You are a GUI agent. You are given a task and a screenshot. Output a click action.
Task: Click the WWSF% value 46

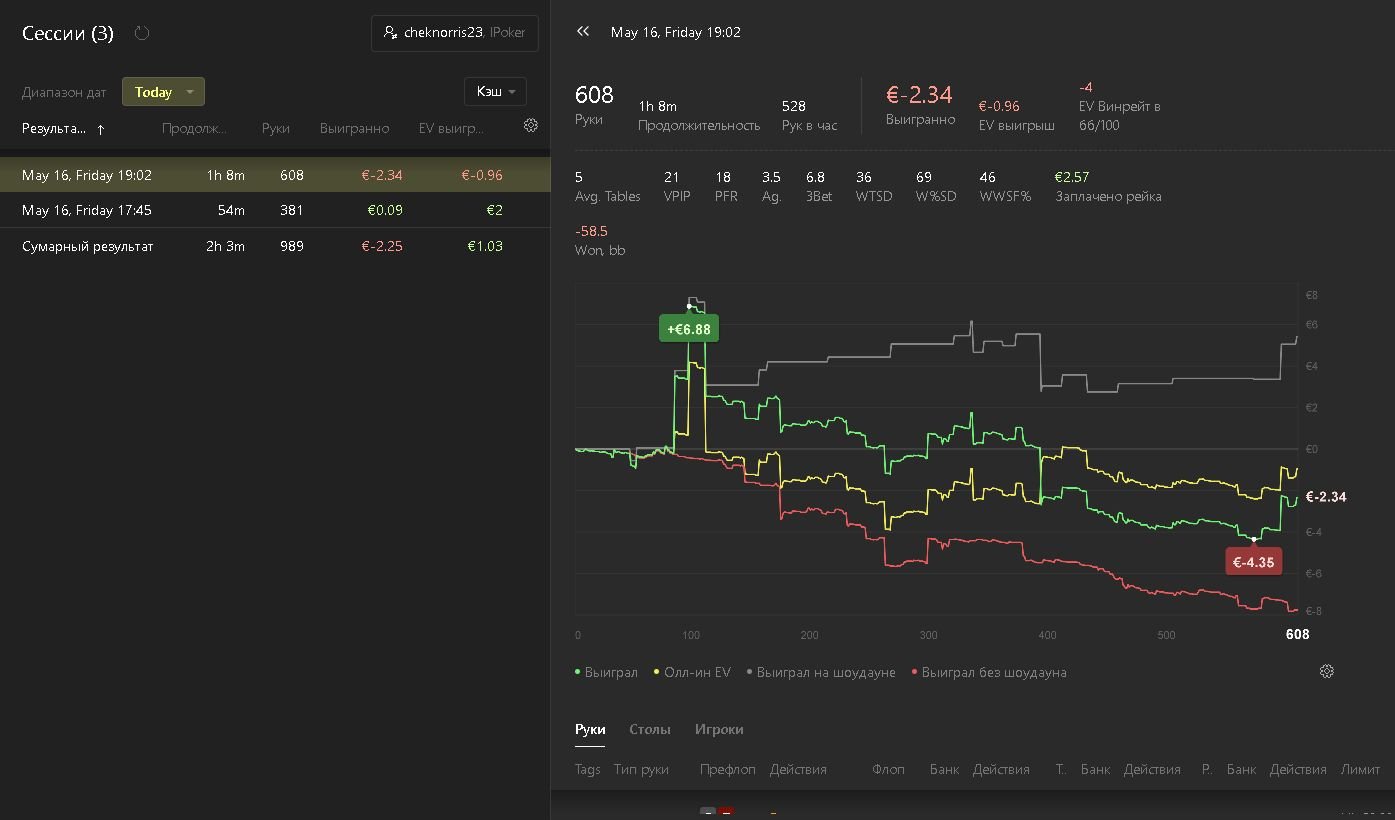click(987, 177)
